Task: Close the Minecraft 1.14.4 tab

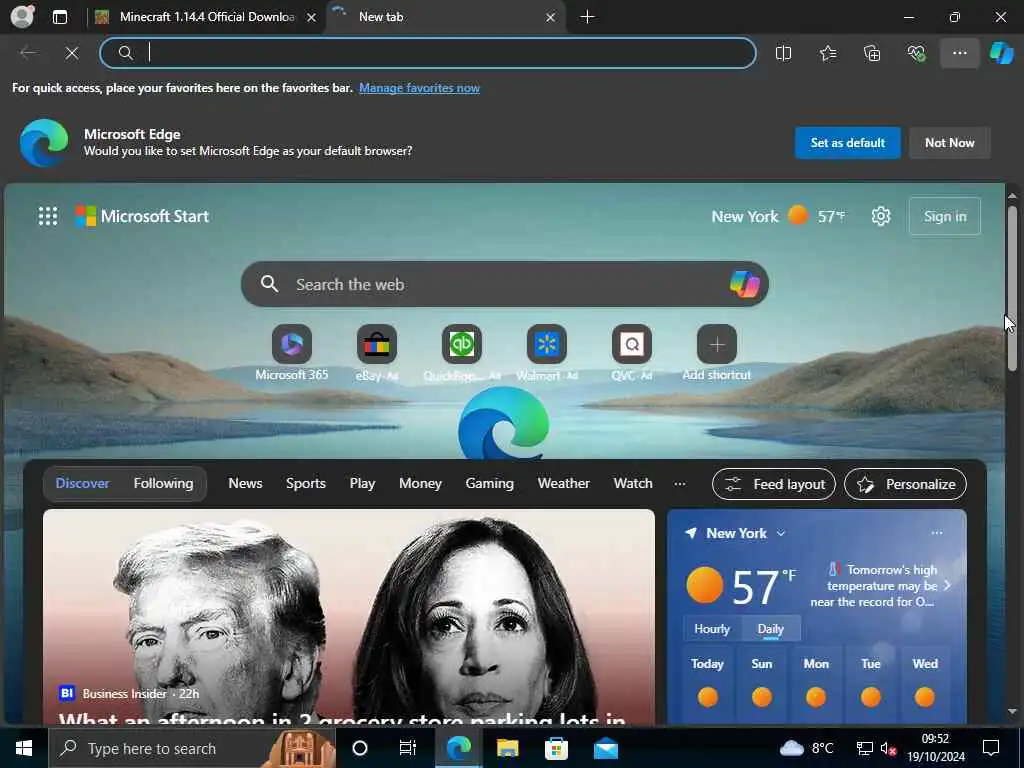Action: (312, 18)
